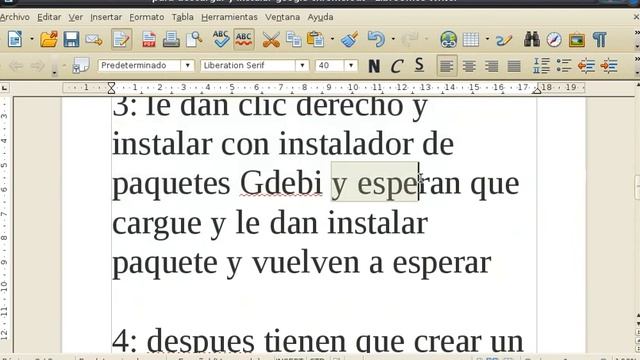
Task: Export directly as PDF icon
Action: pyautogui.click(x=149, y=40)
